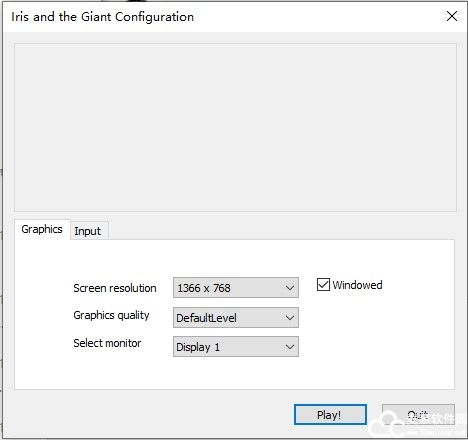Click the dialog title bar text
This screenshot has width=468, height=440.
pos(102,17)
